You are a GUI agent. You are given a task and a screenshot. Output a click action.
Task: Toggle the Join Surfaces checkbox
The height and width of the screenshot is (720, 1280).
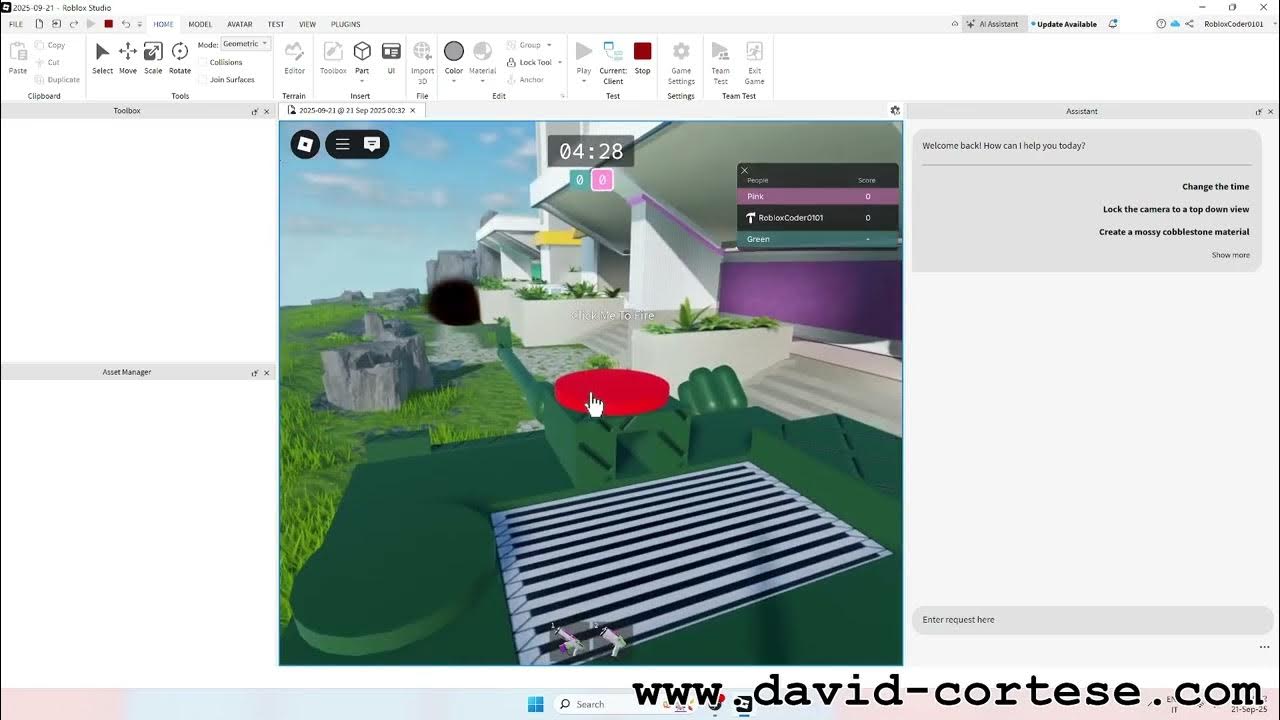click(x=203, y=80)
